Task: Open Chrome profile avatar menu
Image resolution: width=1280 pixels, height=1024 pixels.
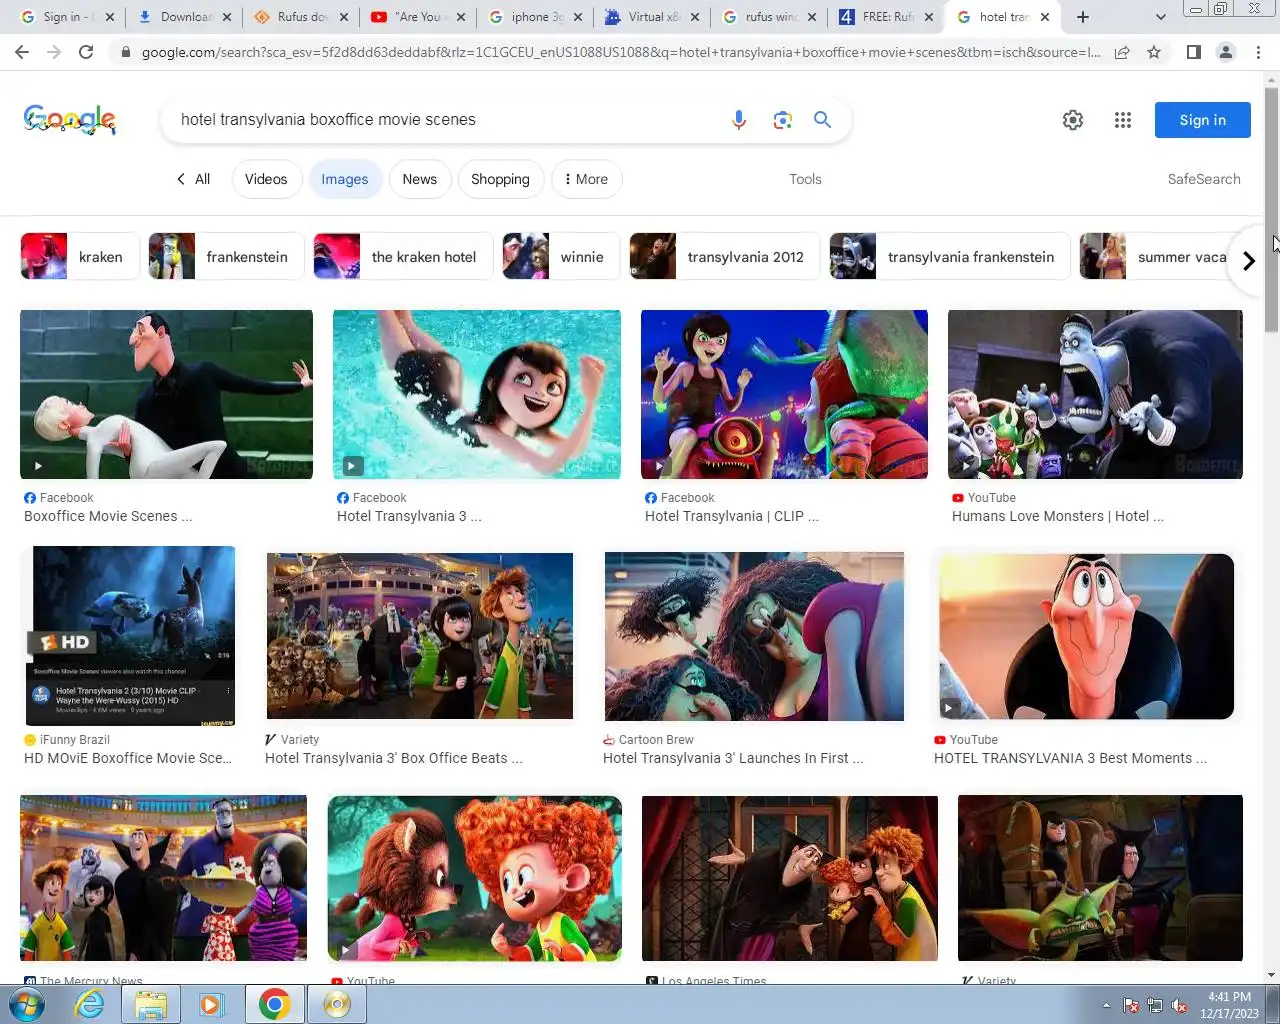Action: pos(1225,52)
